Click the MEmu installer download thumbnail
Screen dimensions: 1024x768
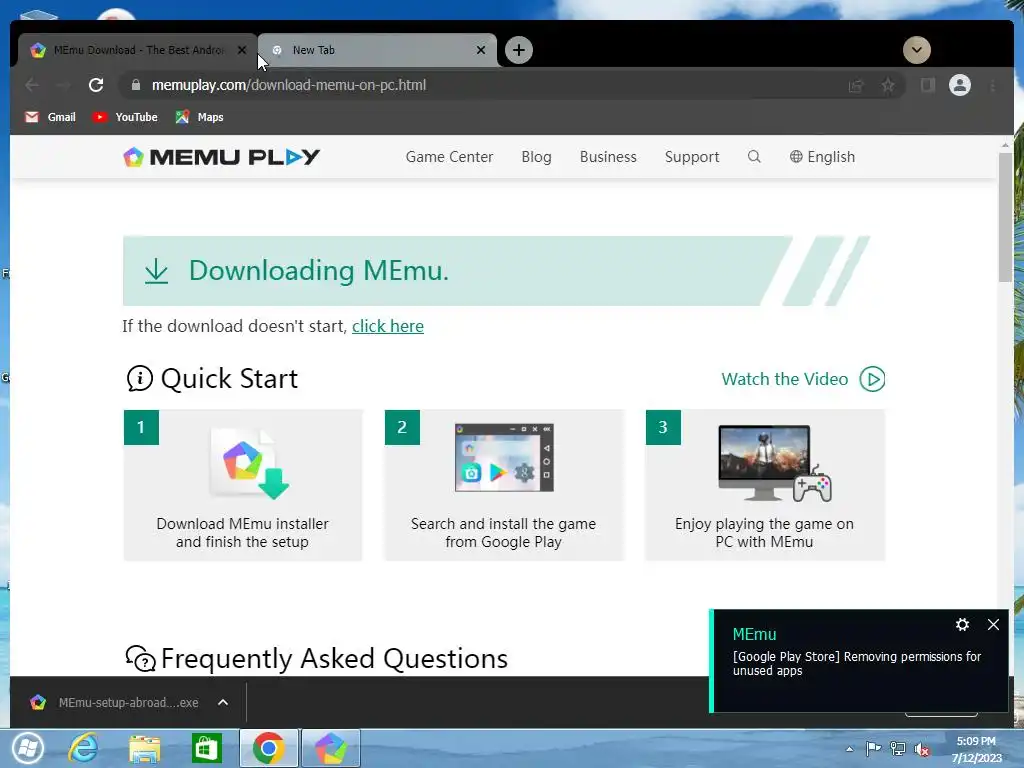click(x=249, y=464)
